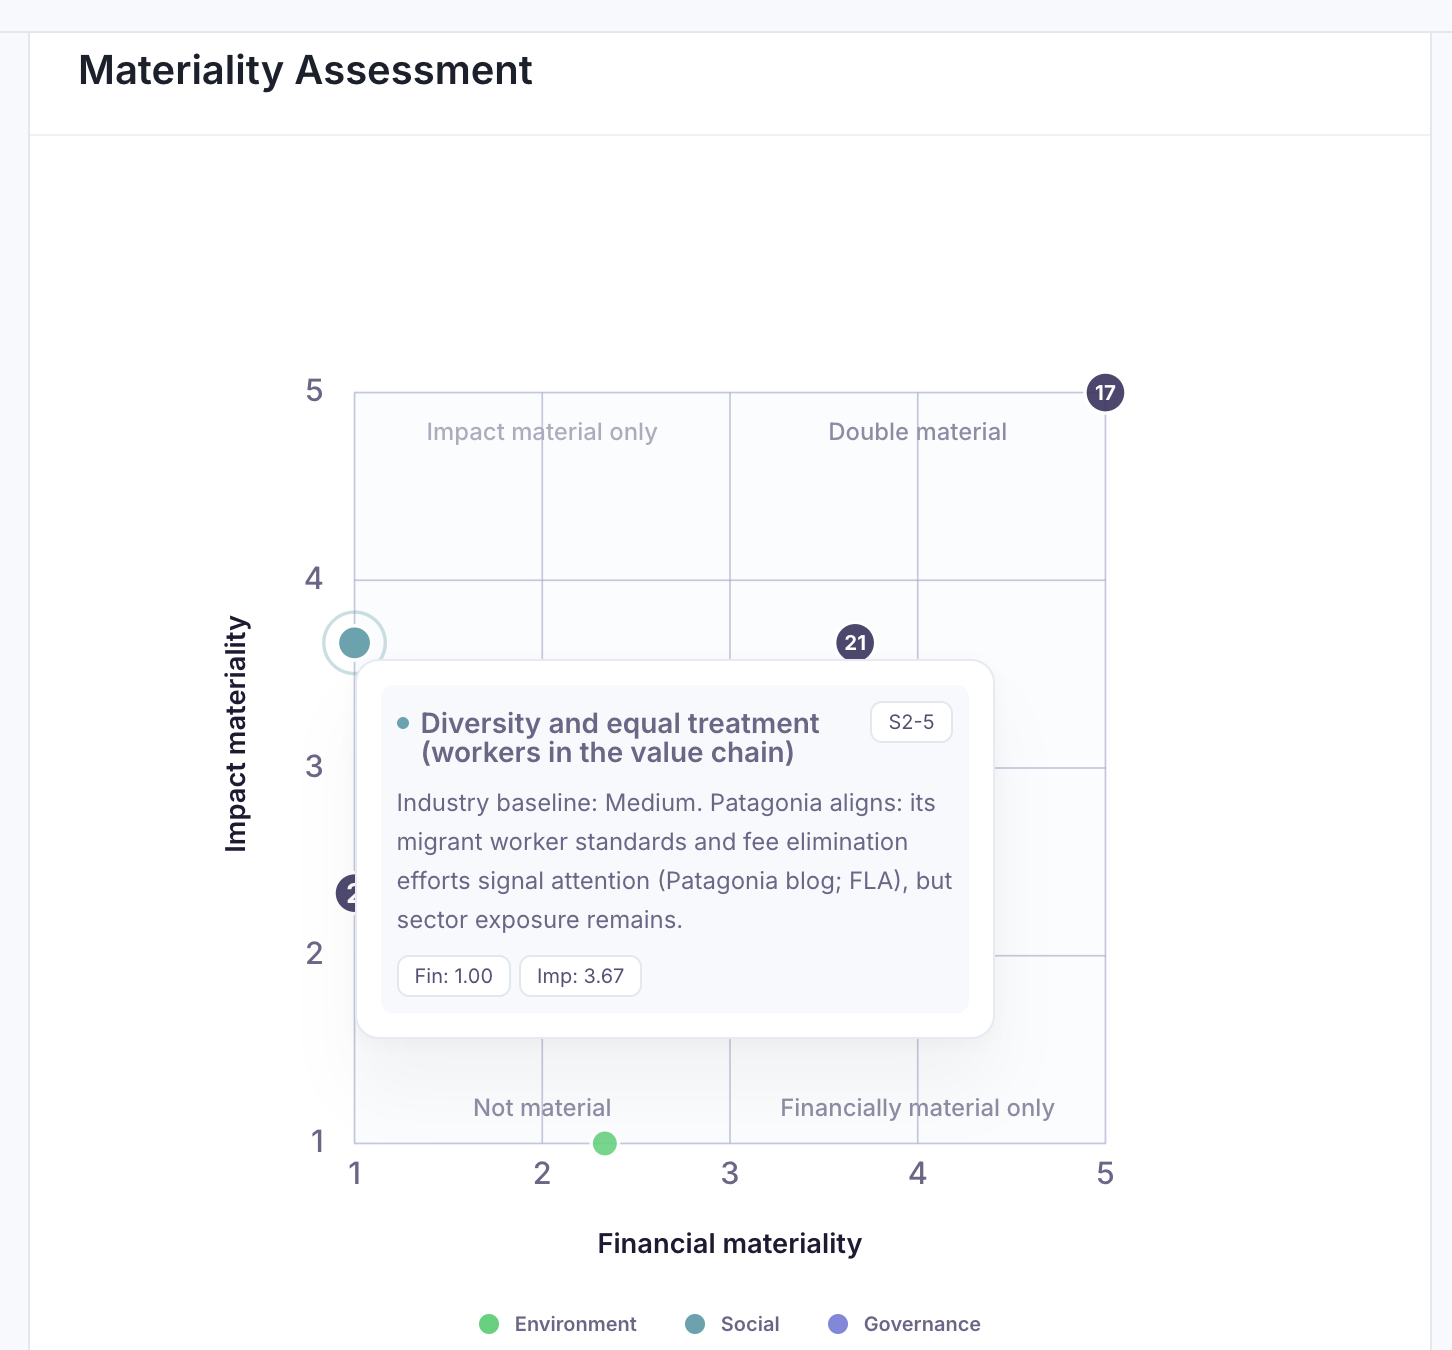Select the Governance legend dot
1452x1350 pixels.
pyautogui.click(x=838, y=1323)
